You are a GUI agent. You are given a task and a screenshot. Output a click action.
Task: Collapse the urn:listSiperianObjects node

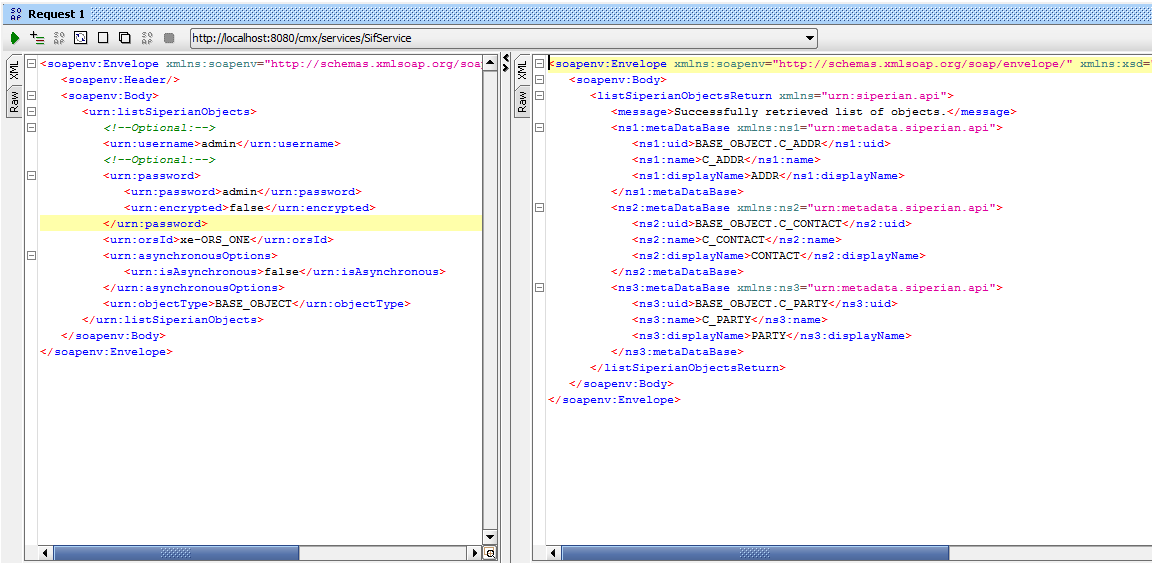31,112
